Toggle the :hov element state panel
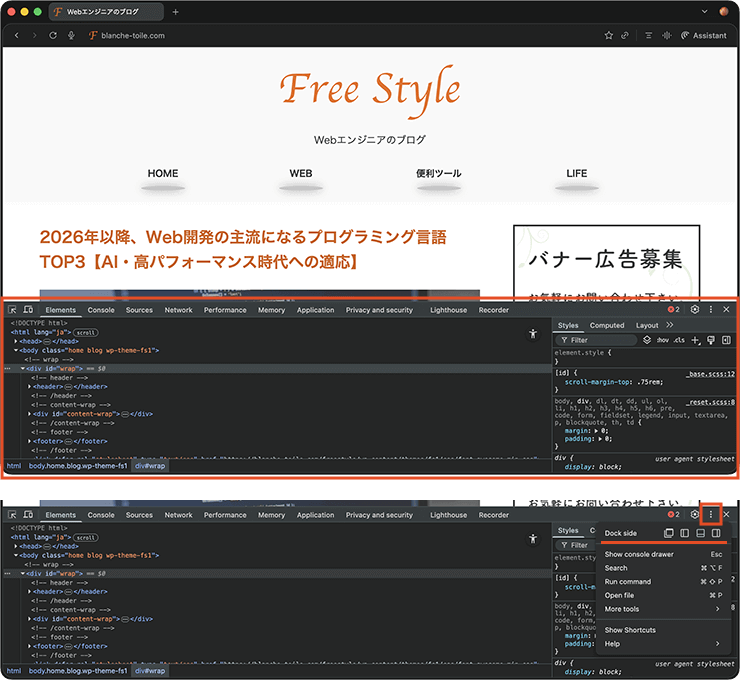740x680 pixels. pos(663,340)
